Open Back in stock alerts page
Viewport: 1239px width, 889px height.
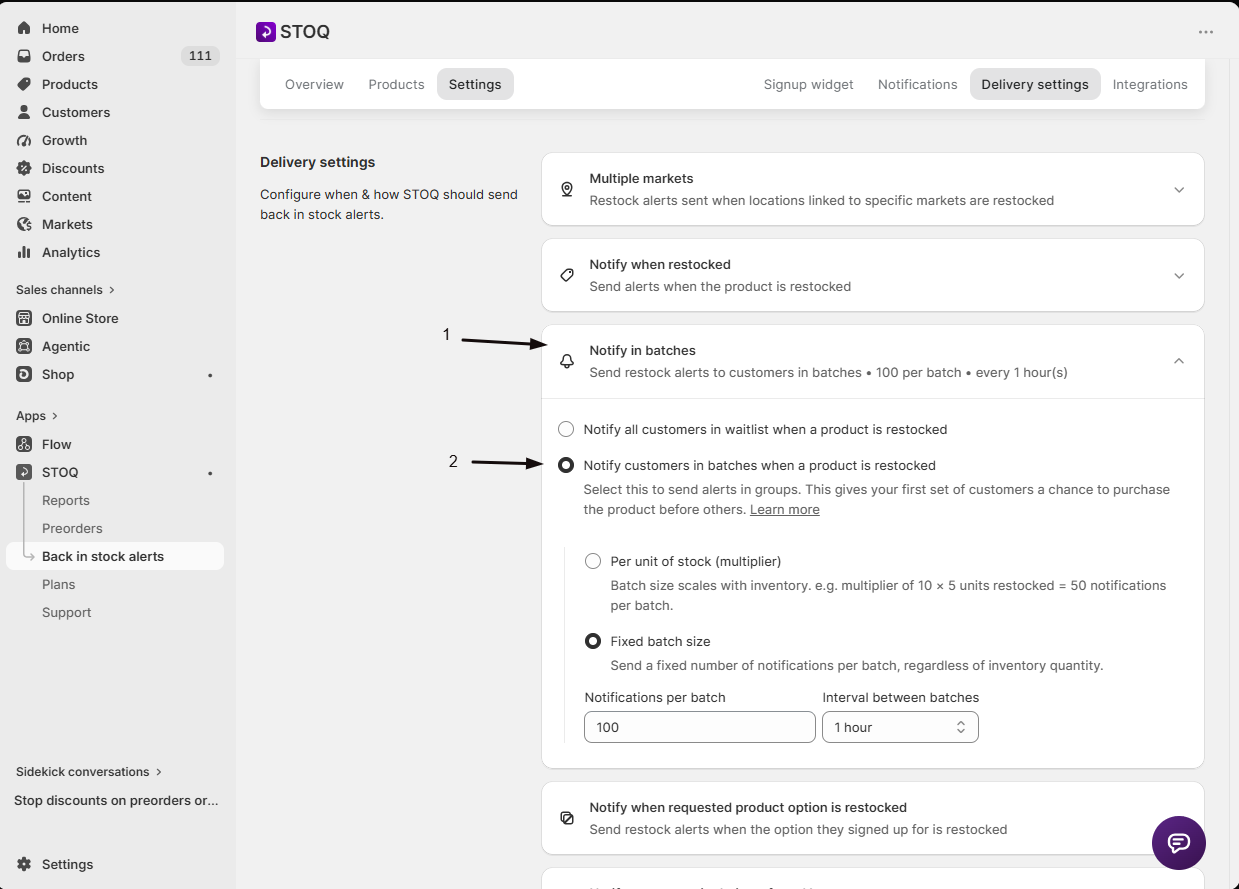[x=115, y=556]
